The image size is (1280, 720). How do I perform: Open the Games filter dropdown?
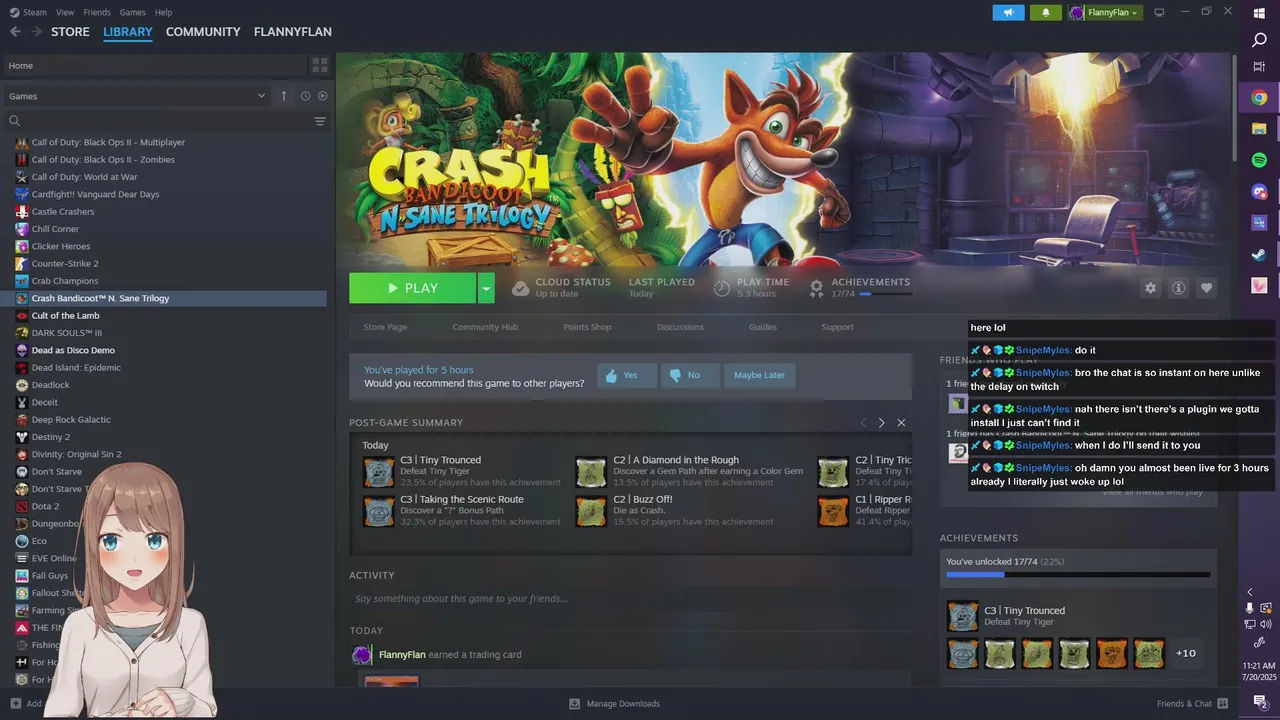tap(136, 96)
